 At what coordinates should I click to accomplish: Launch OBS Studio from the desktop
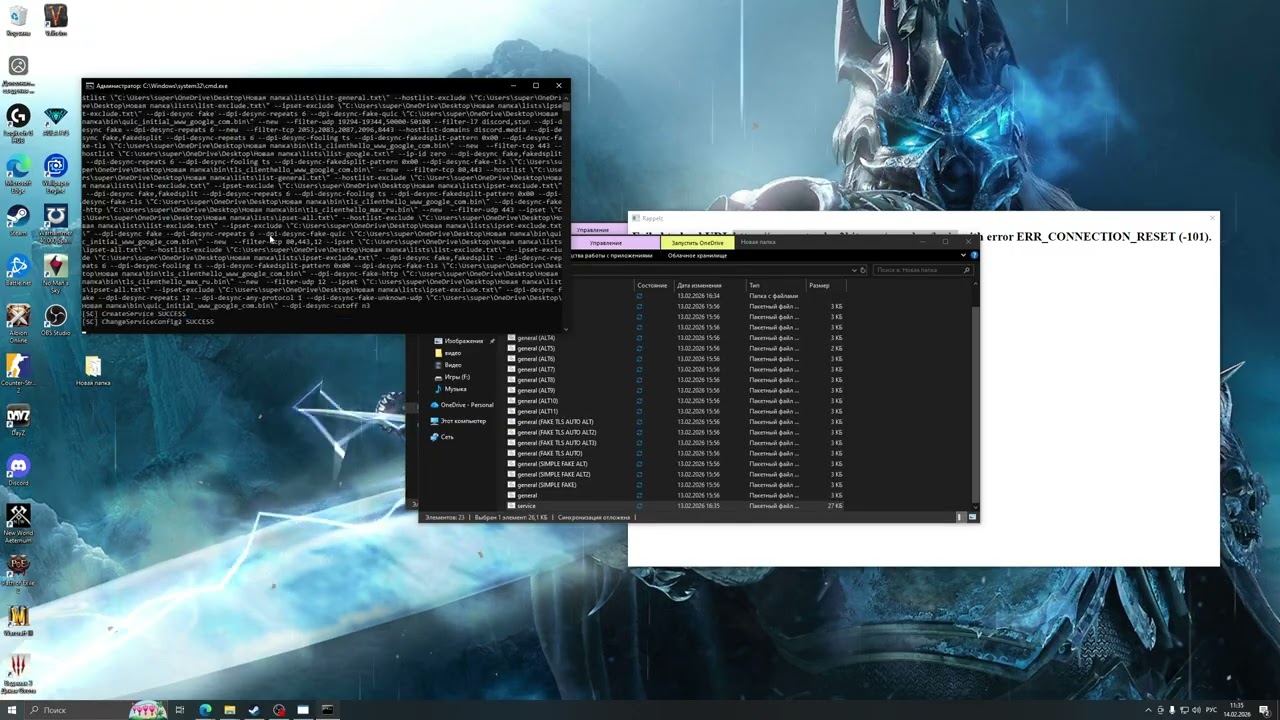56,320
